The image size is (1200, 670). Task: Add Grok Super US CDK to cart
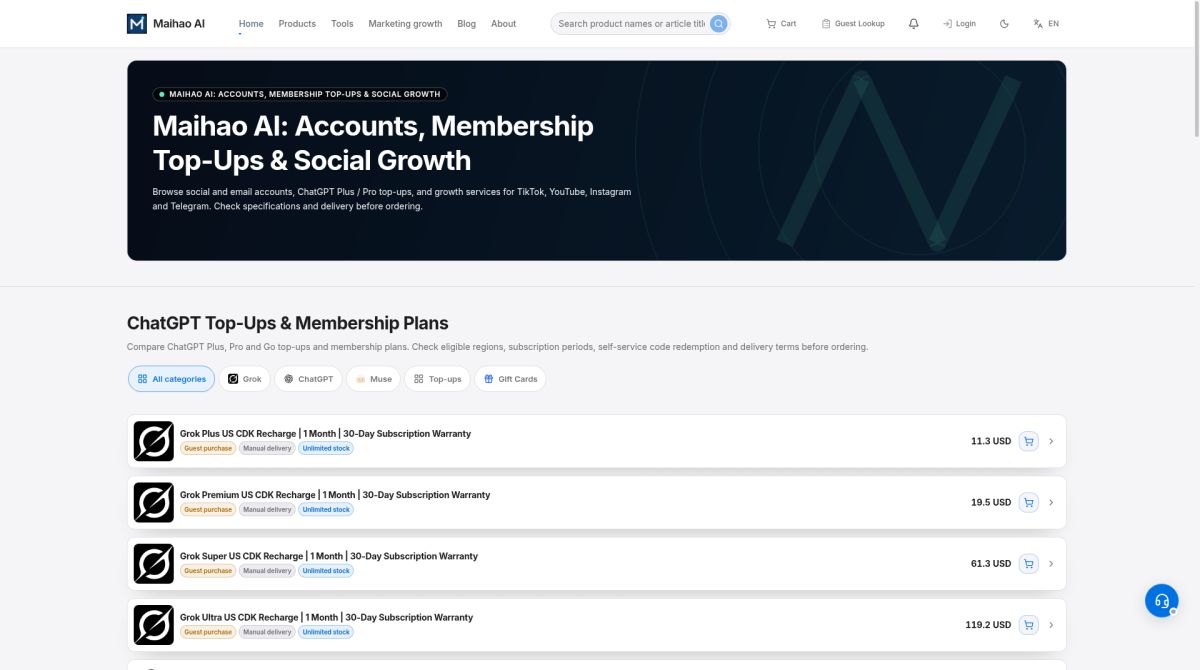(1028, 564)
